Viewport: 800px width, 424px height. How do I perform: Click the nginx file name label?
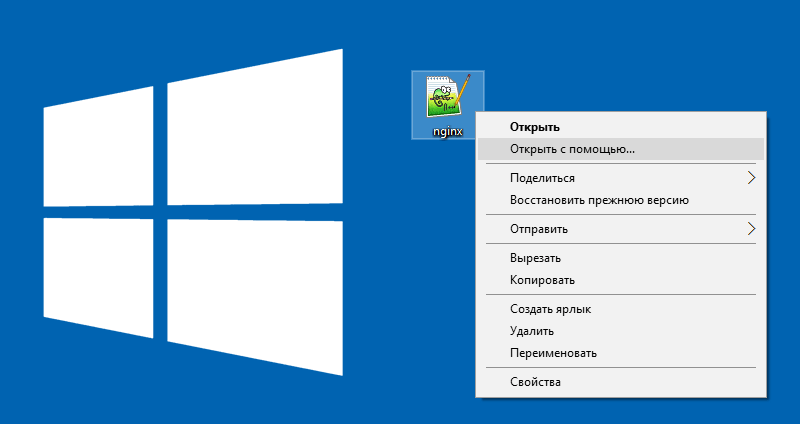[448, 131]
